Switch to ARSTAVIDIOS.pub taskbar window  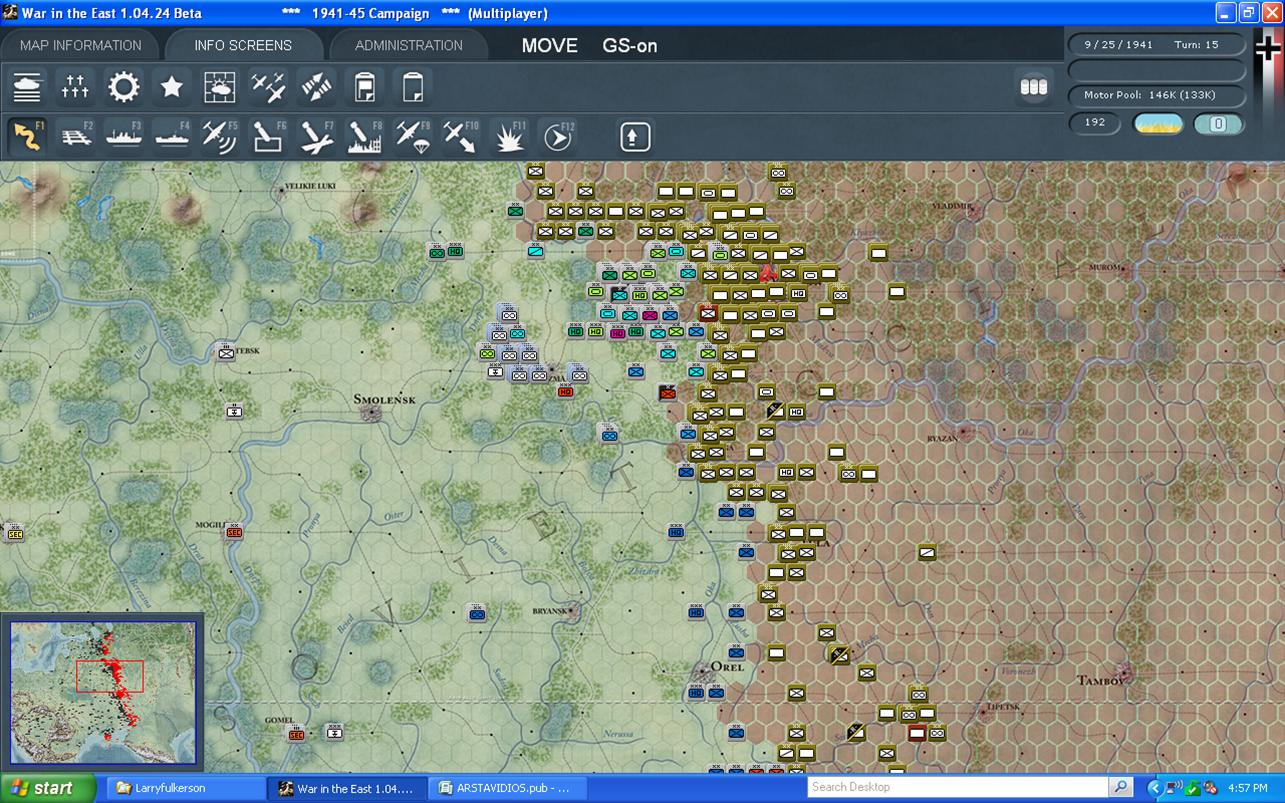click(507, 788)
